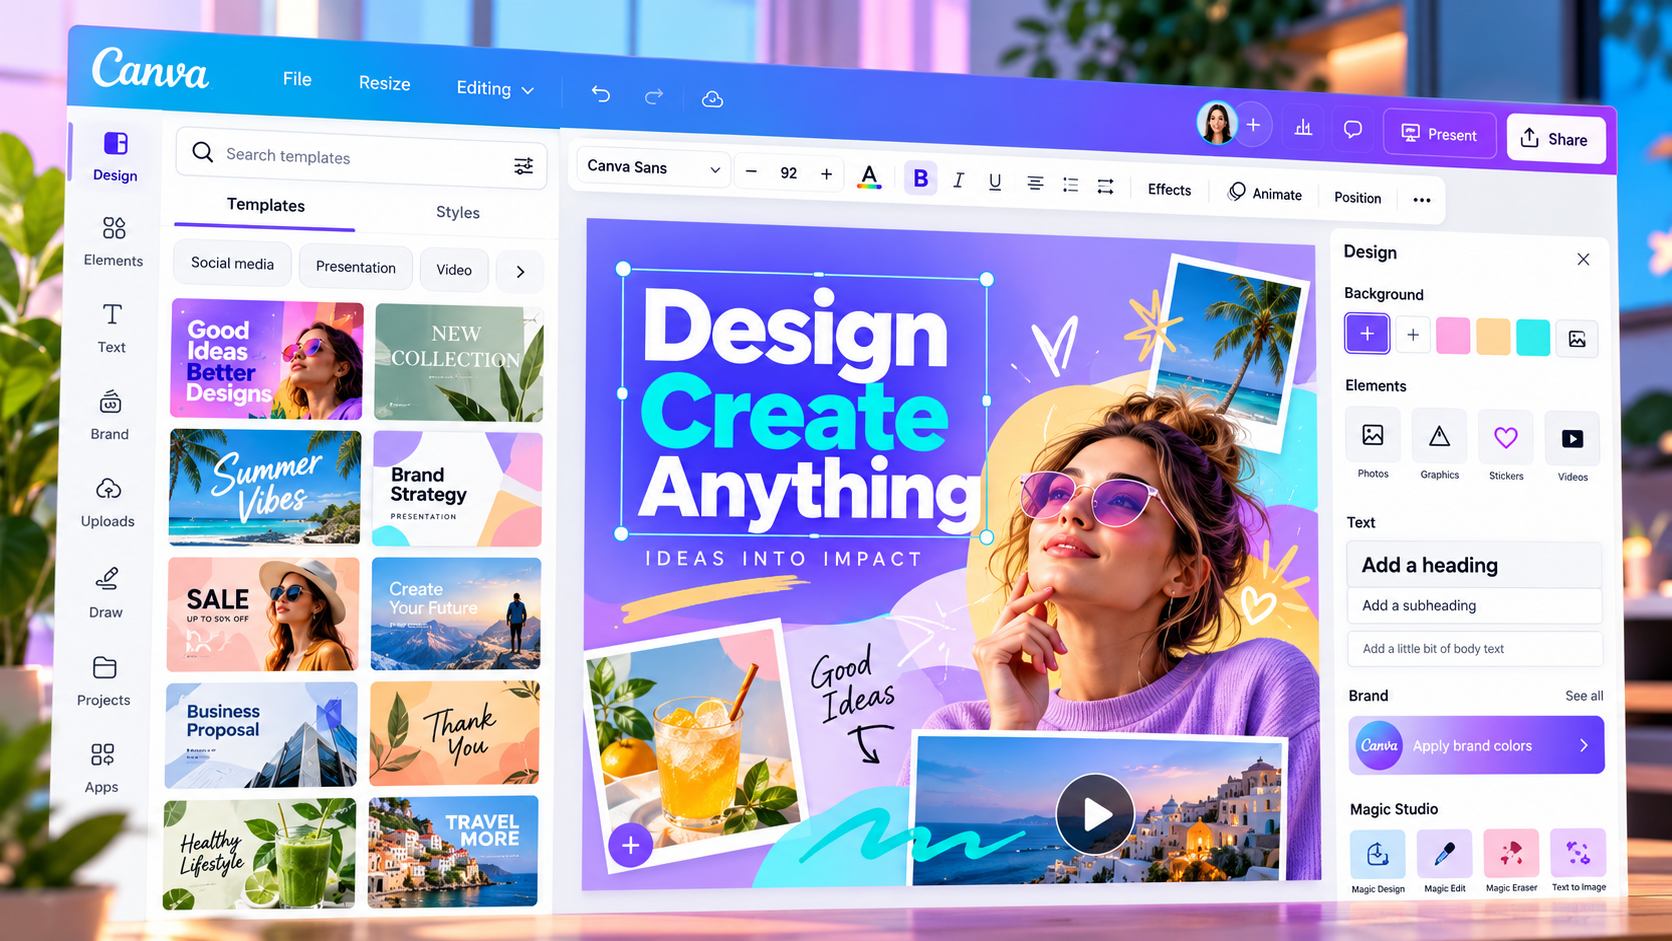The height and width of the screenshot is (941, 1672).
Task: Open the Videos element category
Action: pos(1572,448)
